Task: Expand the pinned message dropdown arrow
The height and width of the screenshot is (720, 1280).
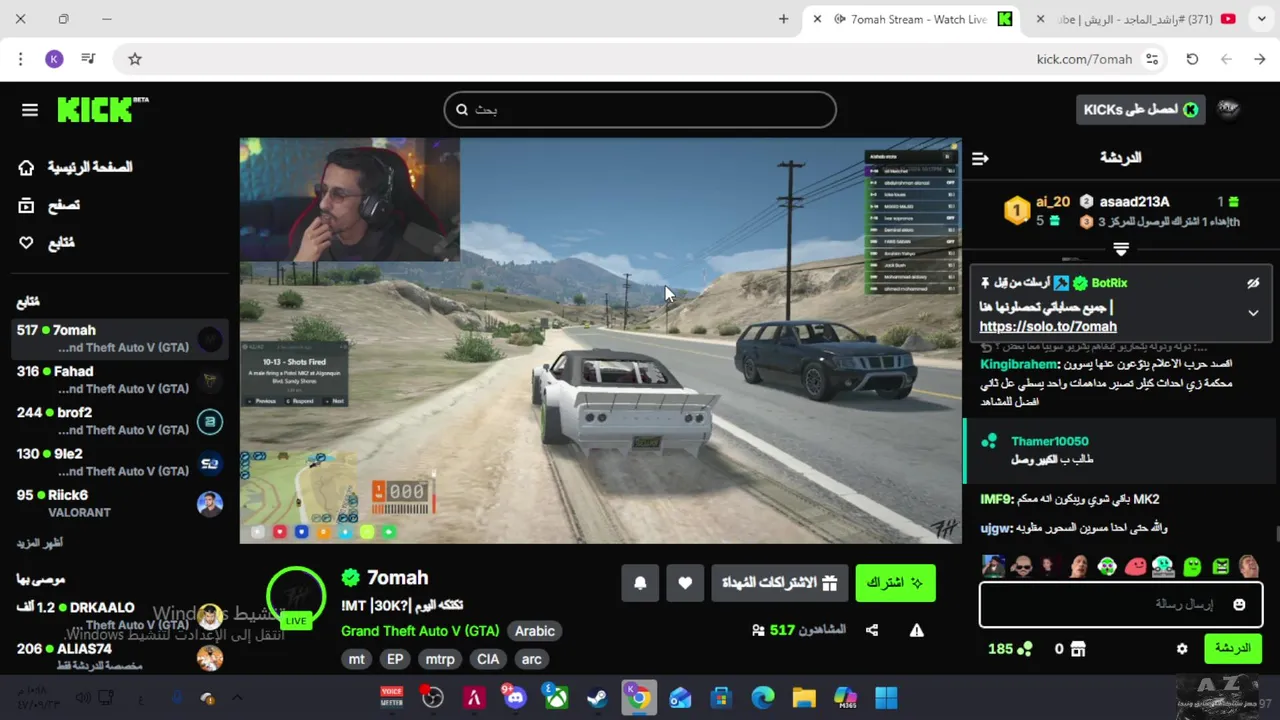Action: pos(1253,313)
